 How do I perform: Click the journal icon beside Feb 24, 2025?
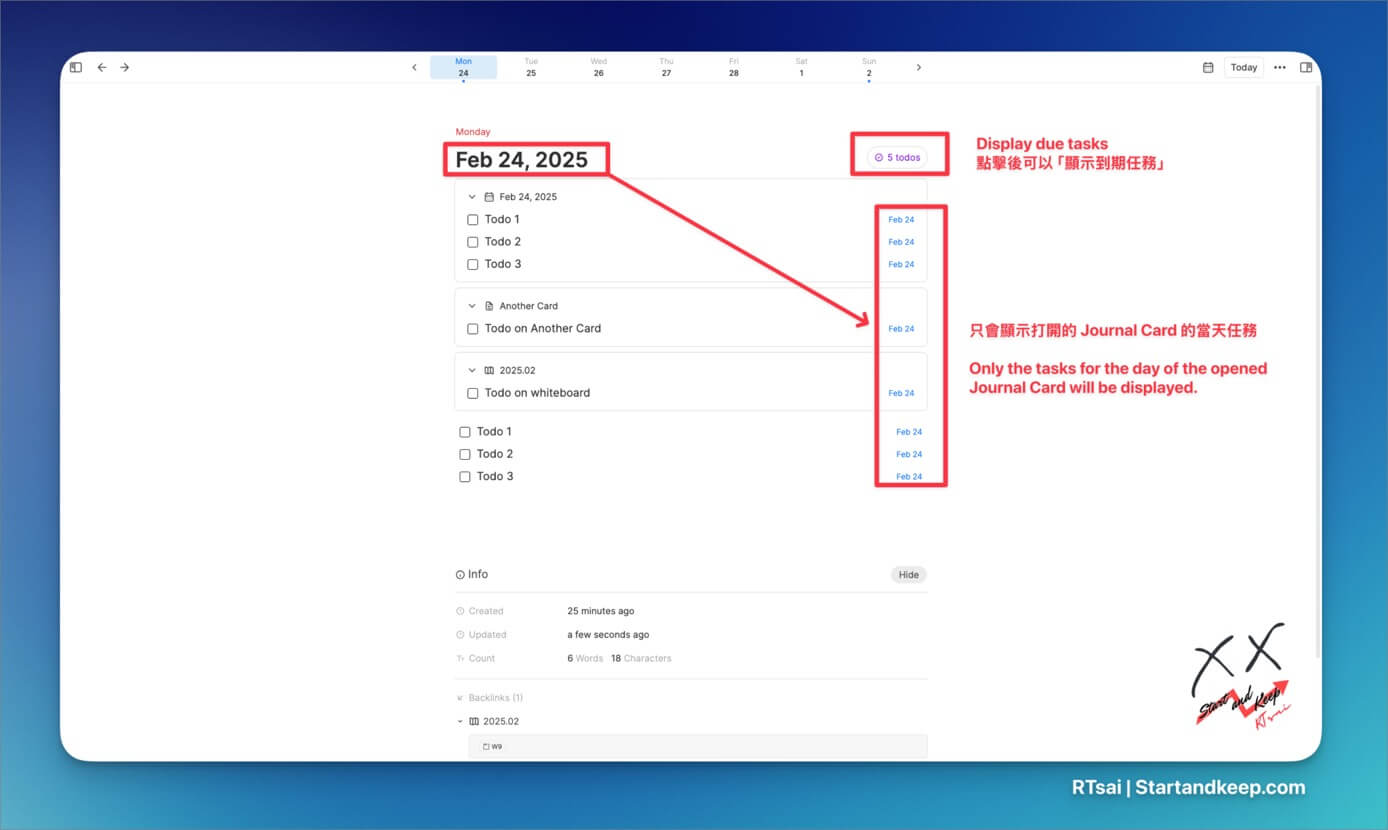(x=489, y=196)
